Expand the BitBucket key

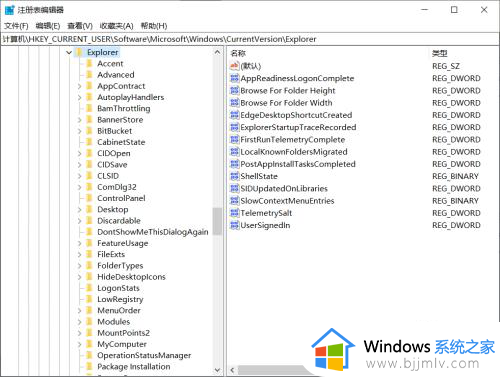tap(79, 131)
